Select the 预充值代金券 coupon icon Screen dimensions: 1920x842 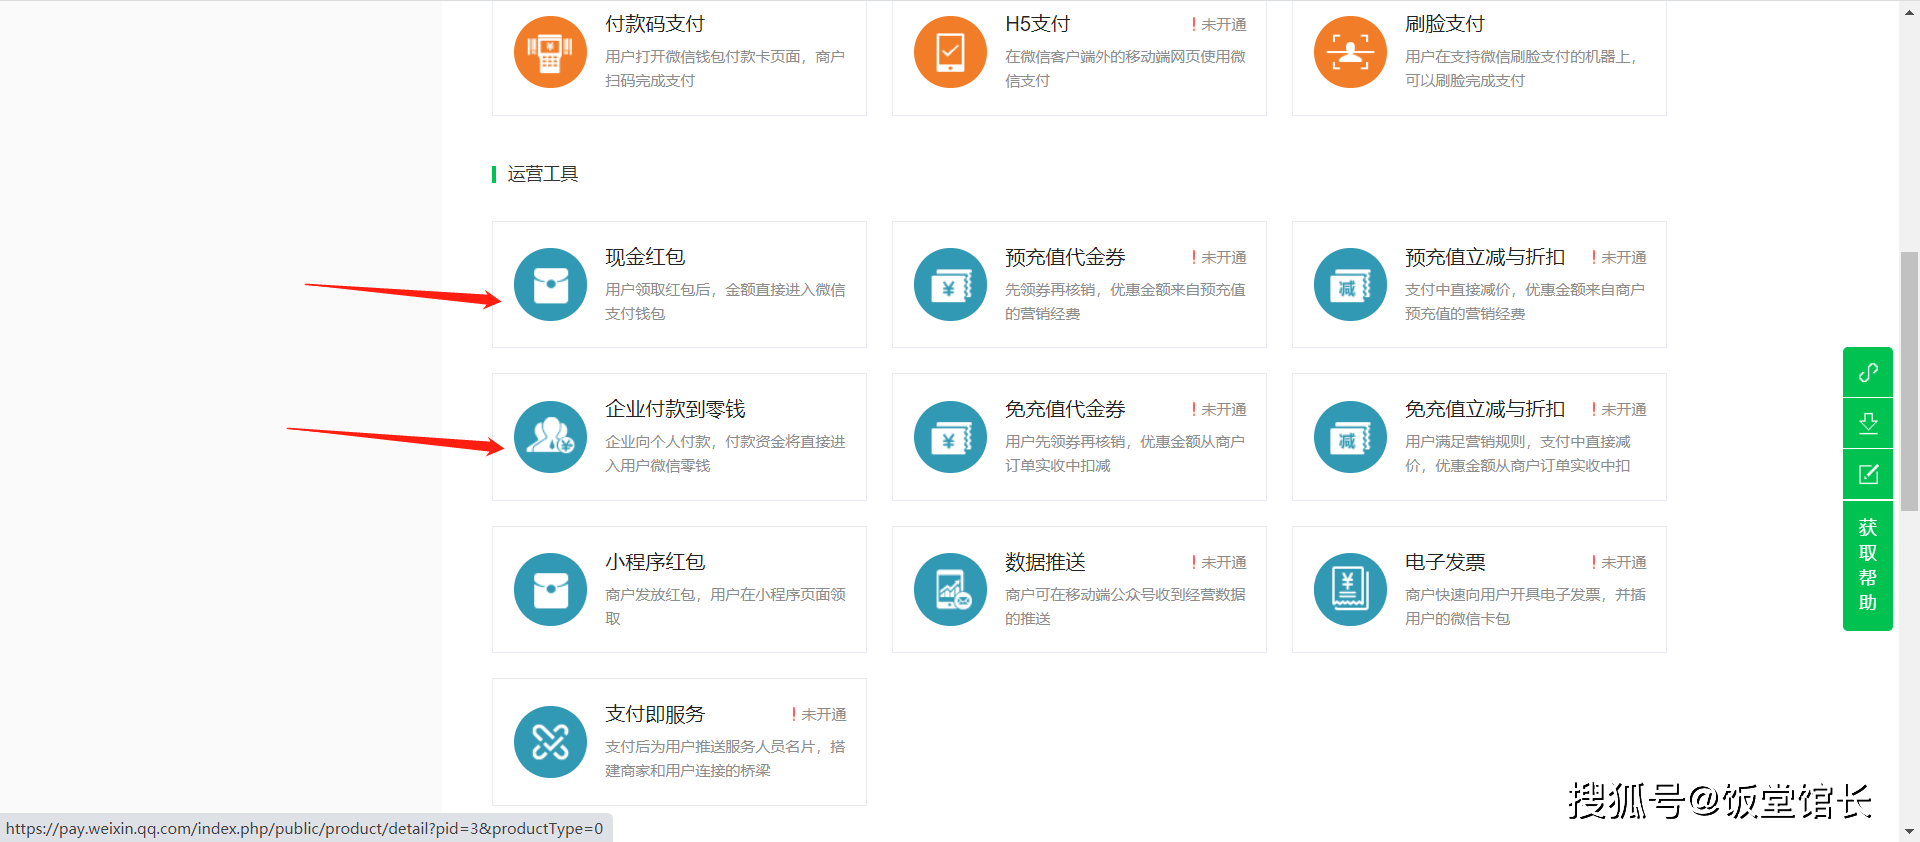[x=950, y=285]
